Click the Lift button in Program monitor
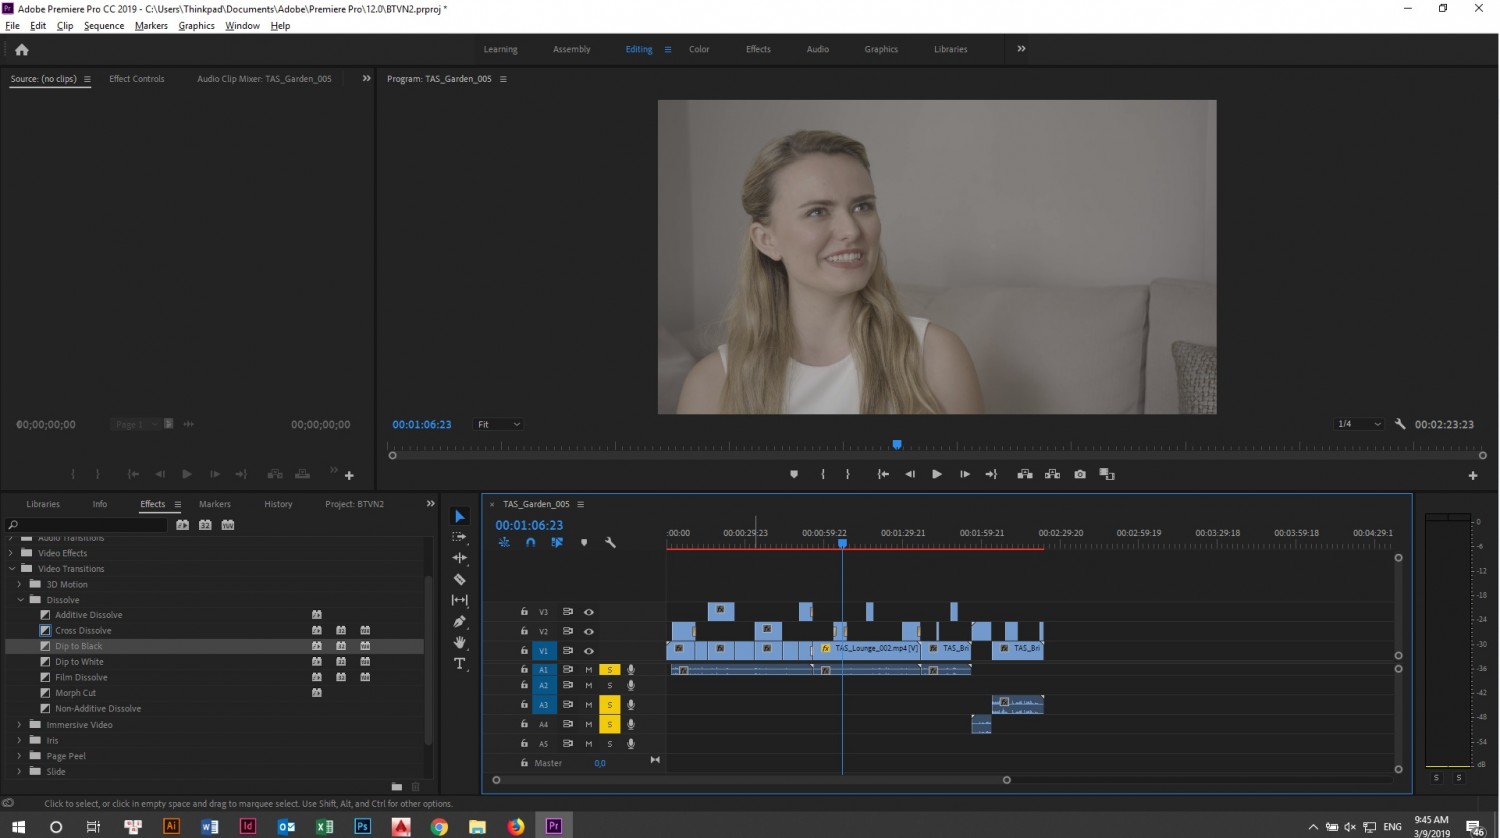Screen dimensions: 1500x838 click(x=1025, y=474)
